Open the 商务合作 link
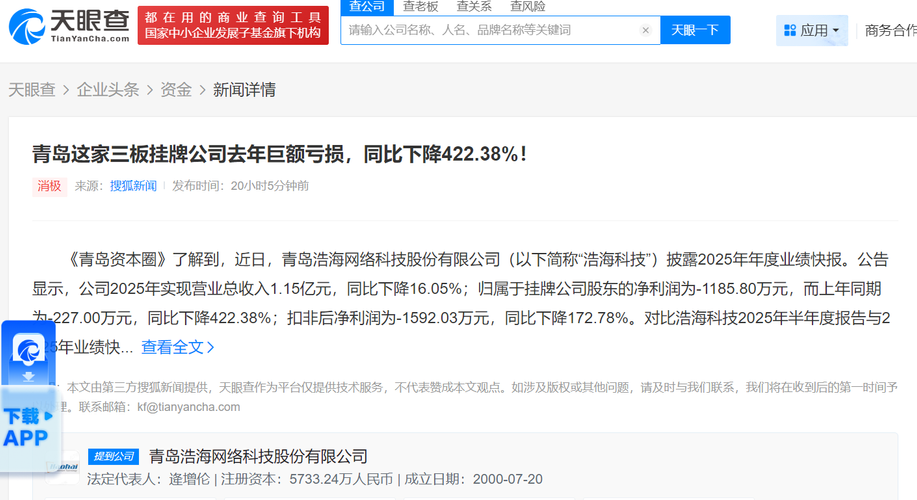The width and height of the screenshot is (917, 500). pyautogui.click(x=891, y=30)
